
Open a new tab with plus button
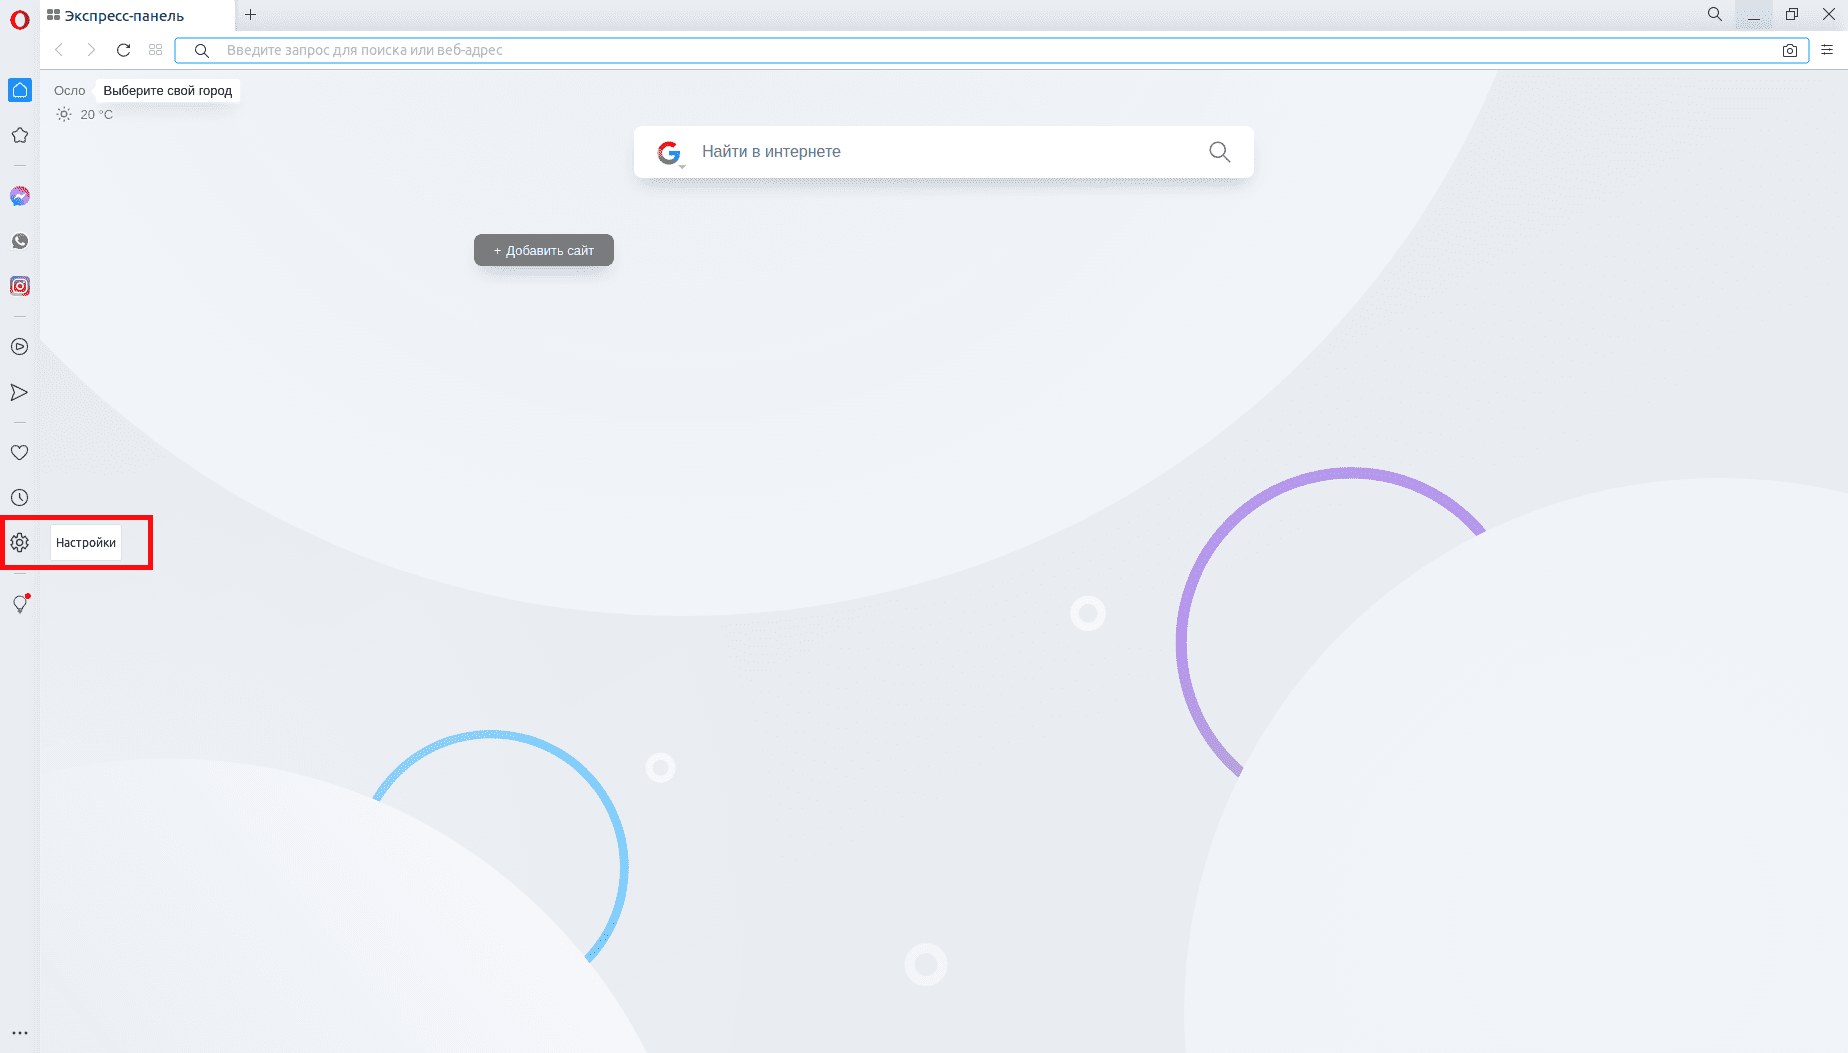pos(251,15)
